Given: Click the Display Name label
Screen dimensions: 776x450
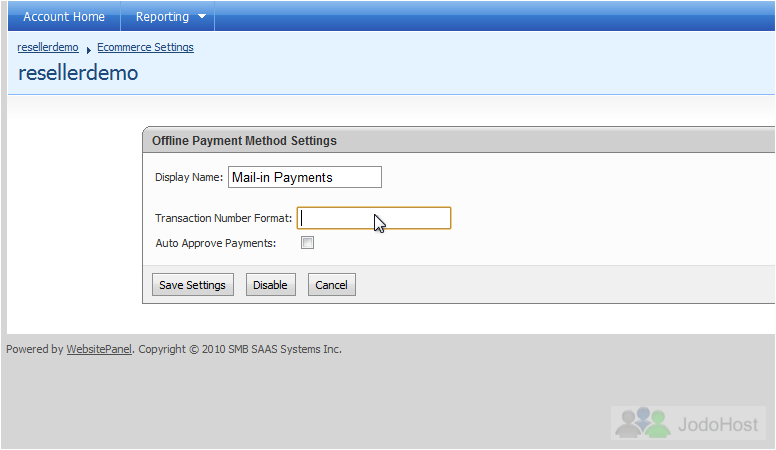Looking at the screenshot, I should pyautogui.click(x=189, y=177).
